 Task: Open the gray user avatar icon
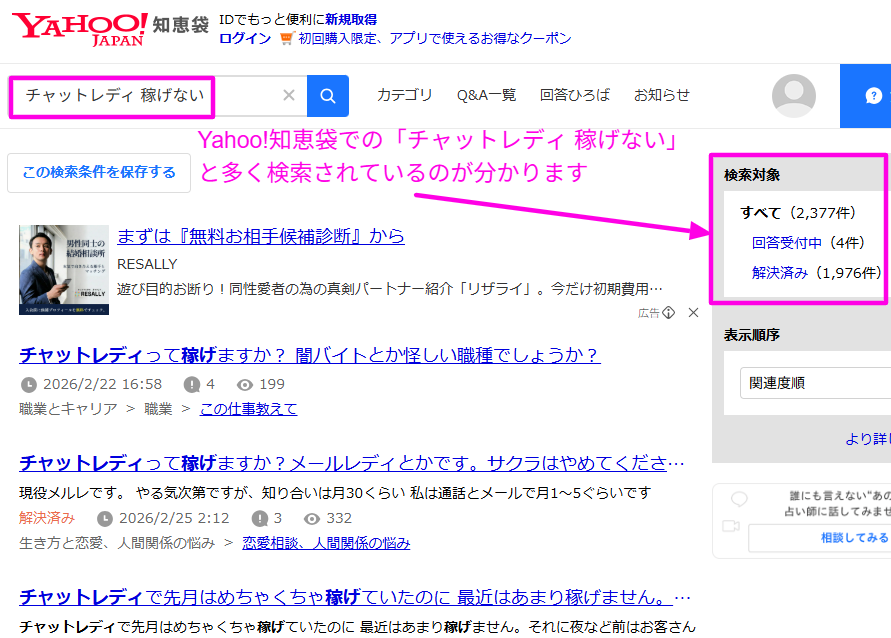pyautogui.click(x=793, y=96)
